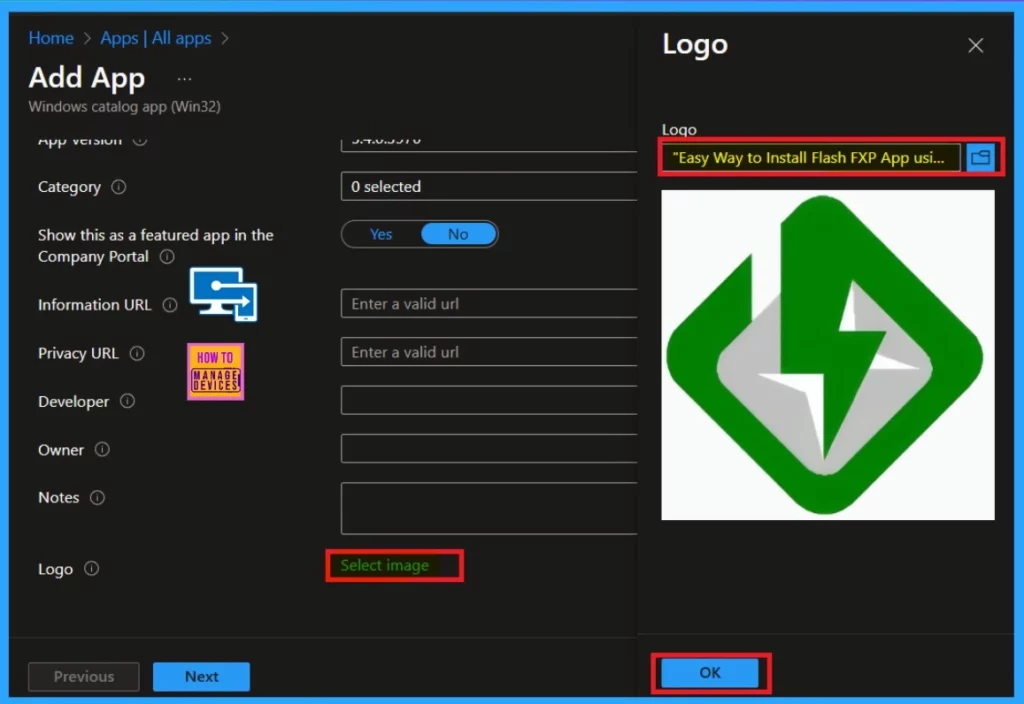Screen dimensions: 1024x704
Task: Confirm logo with the OK button
Action: (x=710, y=673)
